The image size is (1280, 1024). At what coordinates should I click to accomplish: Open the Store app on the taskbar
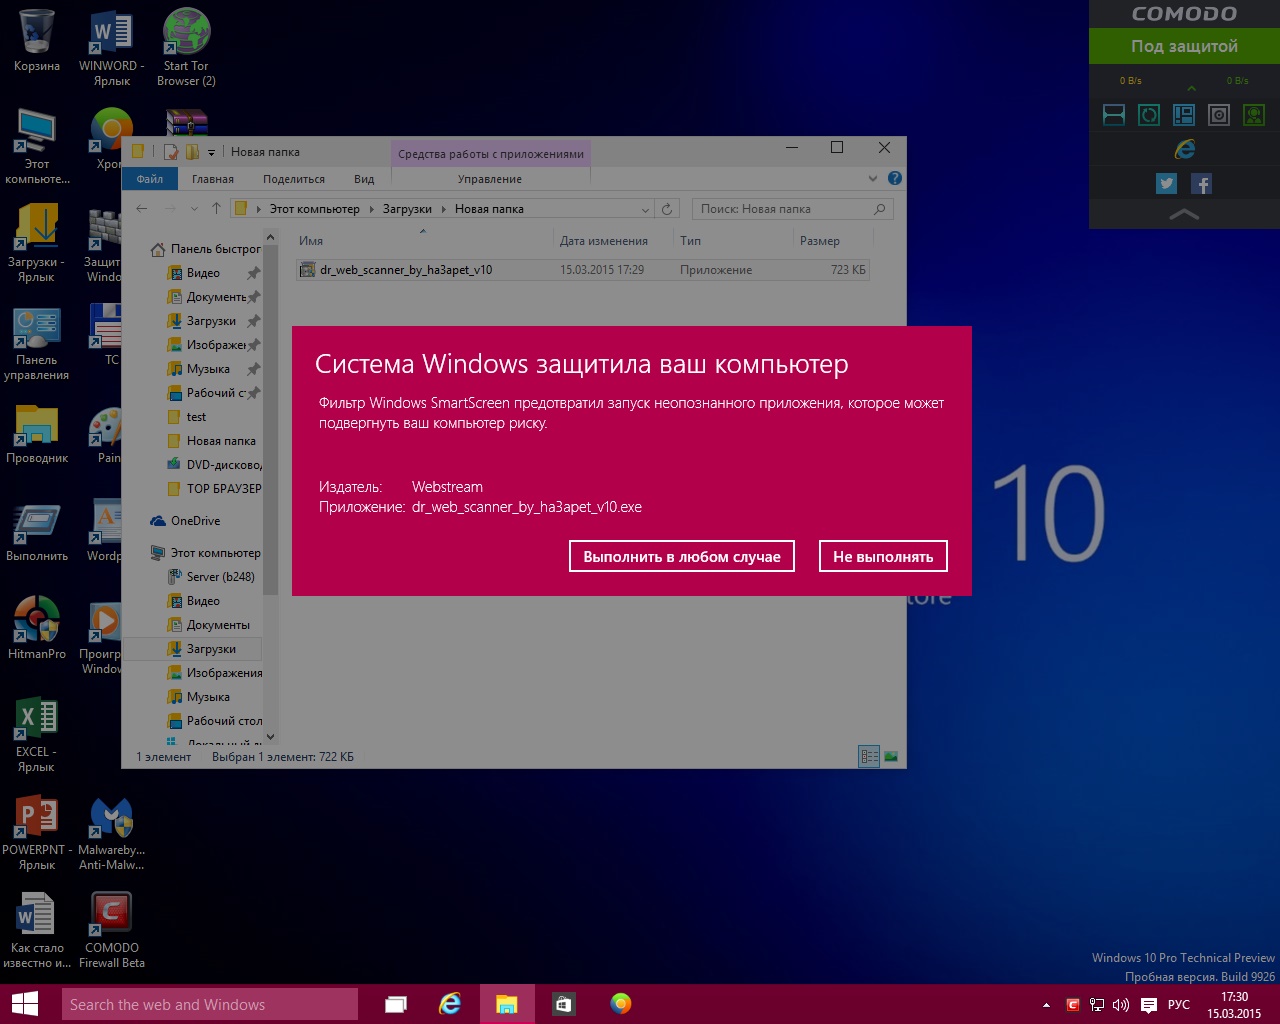tap(563, 1004)
